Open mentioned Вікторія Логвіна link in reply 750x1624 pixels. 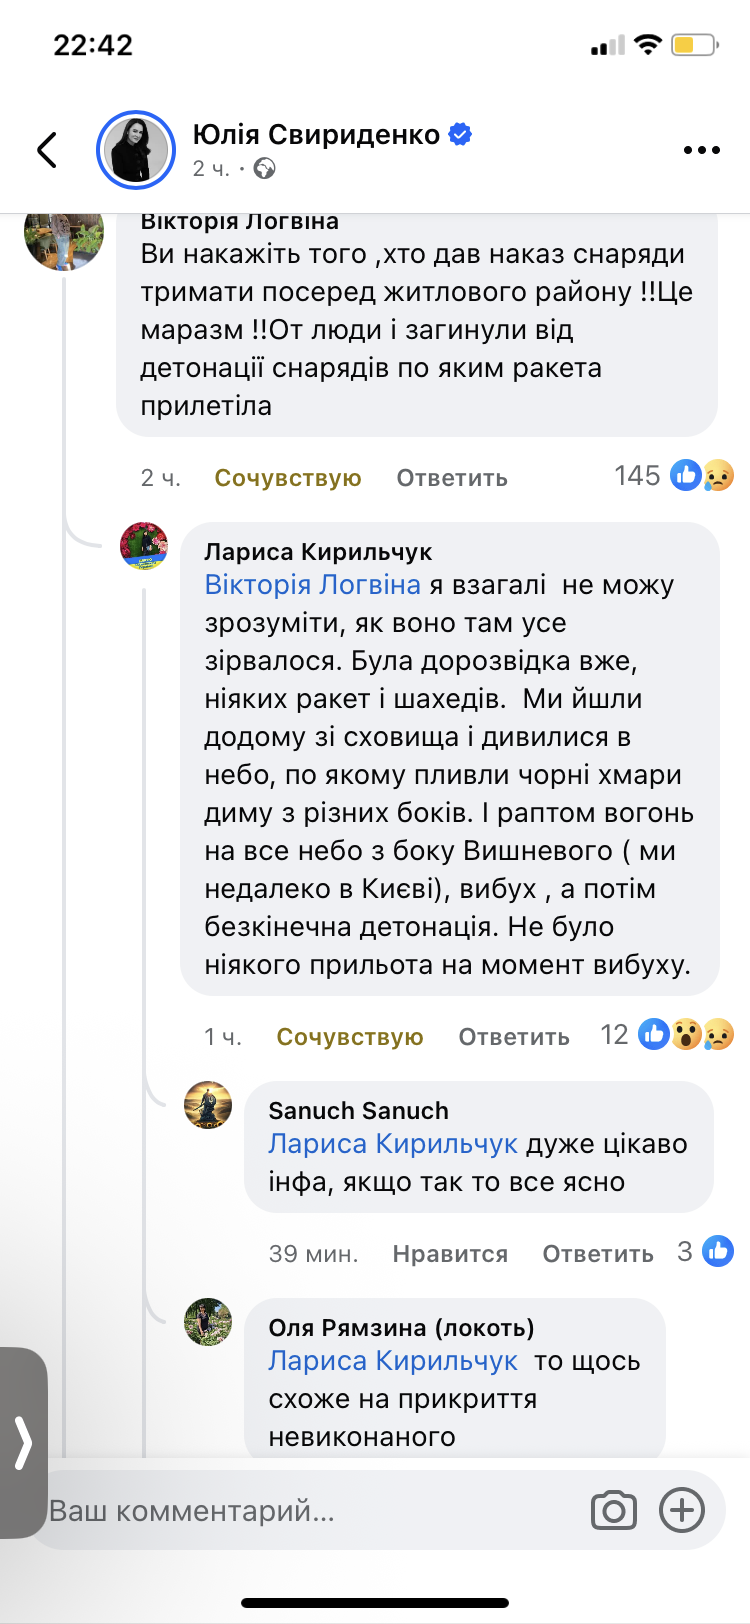click(313, 584)
